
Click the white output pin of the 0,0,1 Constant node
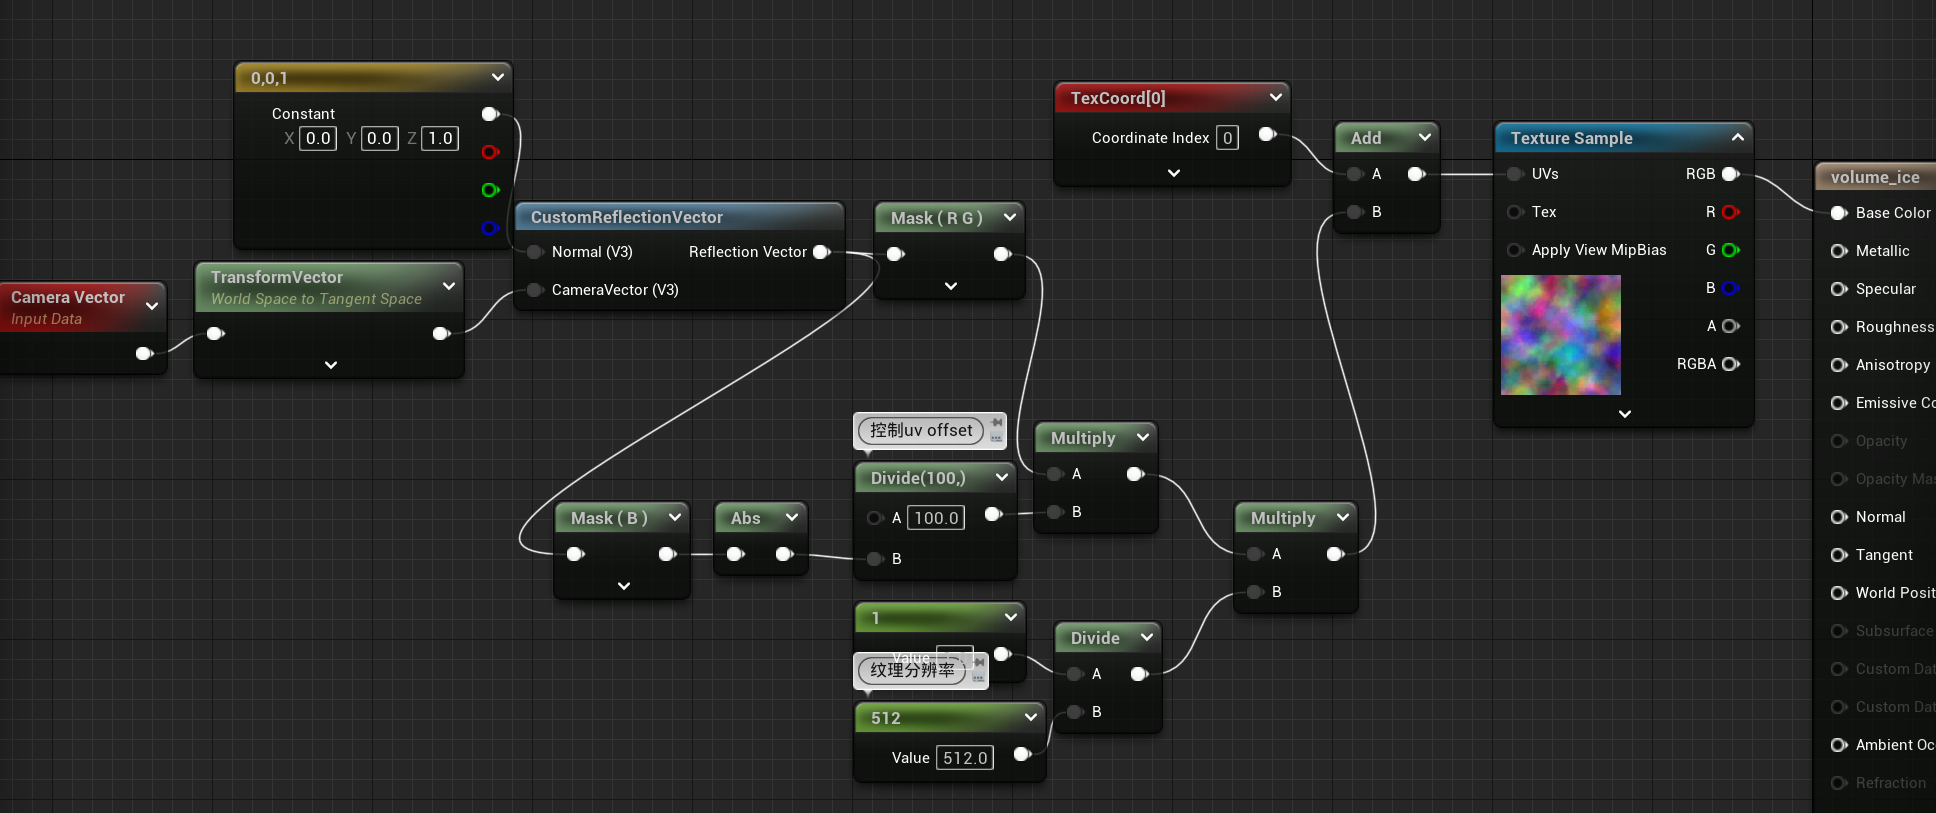point(490,114)
